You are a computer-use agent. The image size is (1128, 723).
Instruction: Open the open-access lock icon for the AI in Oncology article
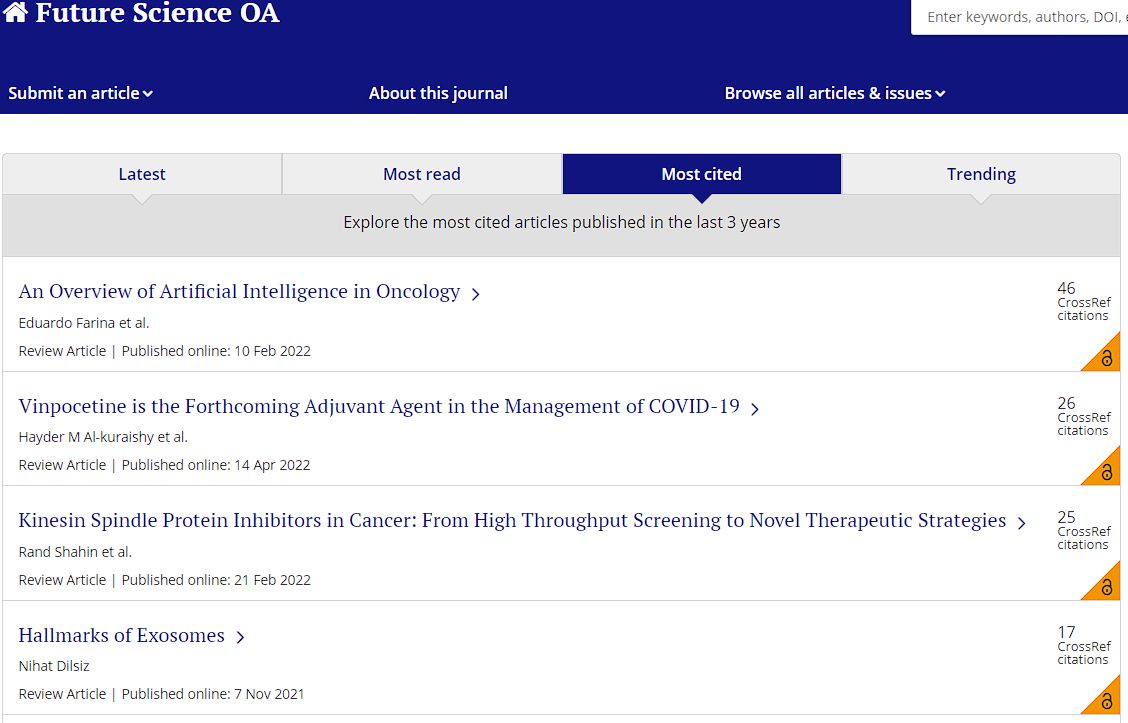[1106, 357]
